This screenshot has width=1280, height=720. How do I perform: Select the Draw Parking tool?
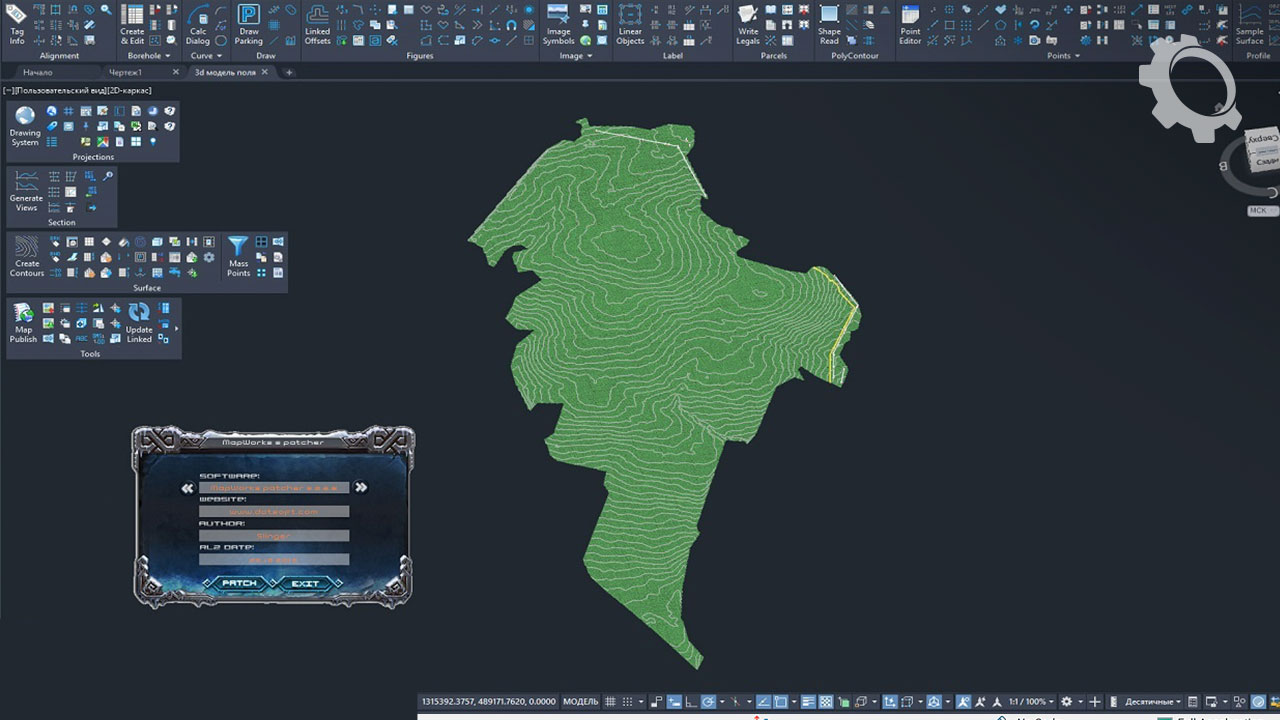point(248,24)
